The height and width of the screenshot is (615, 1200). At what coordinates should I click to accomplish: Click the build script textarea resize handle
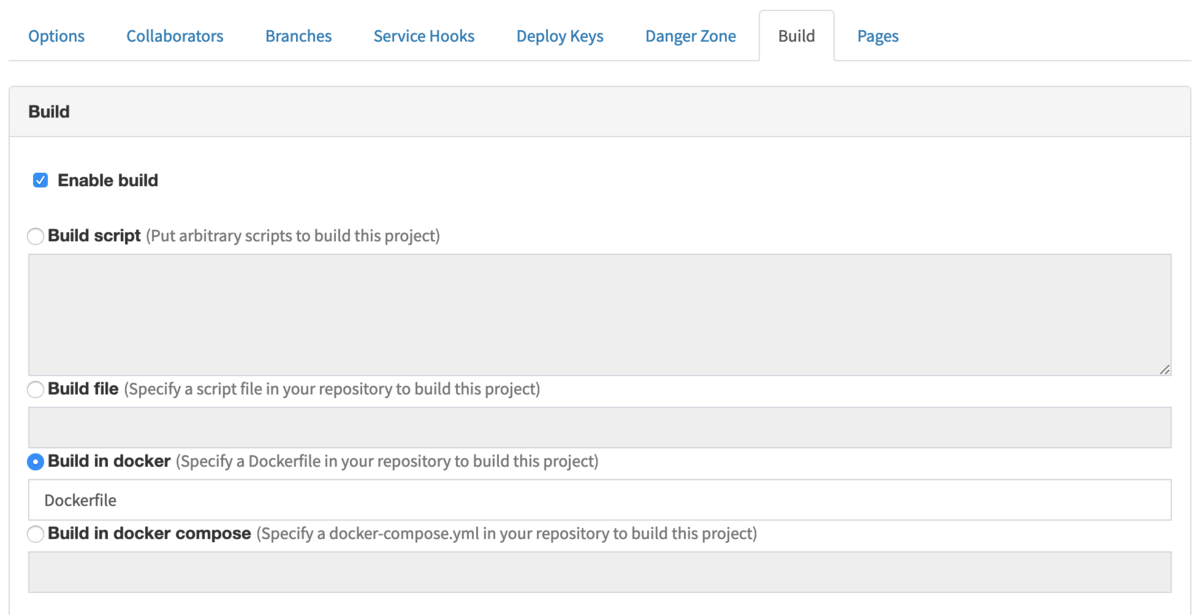1165,369
